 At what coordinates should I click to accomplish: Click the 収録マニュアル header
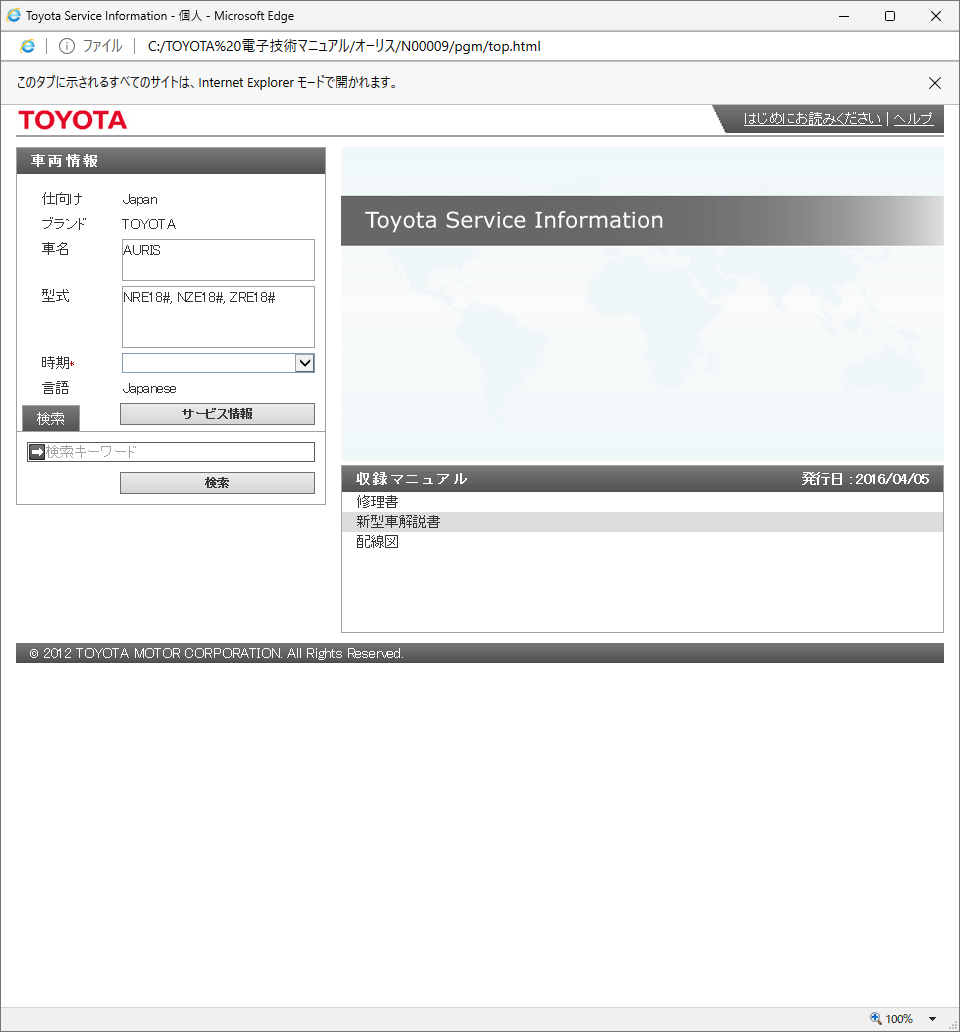pyautogui.click(x=412, y=479)
